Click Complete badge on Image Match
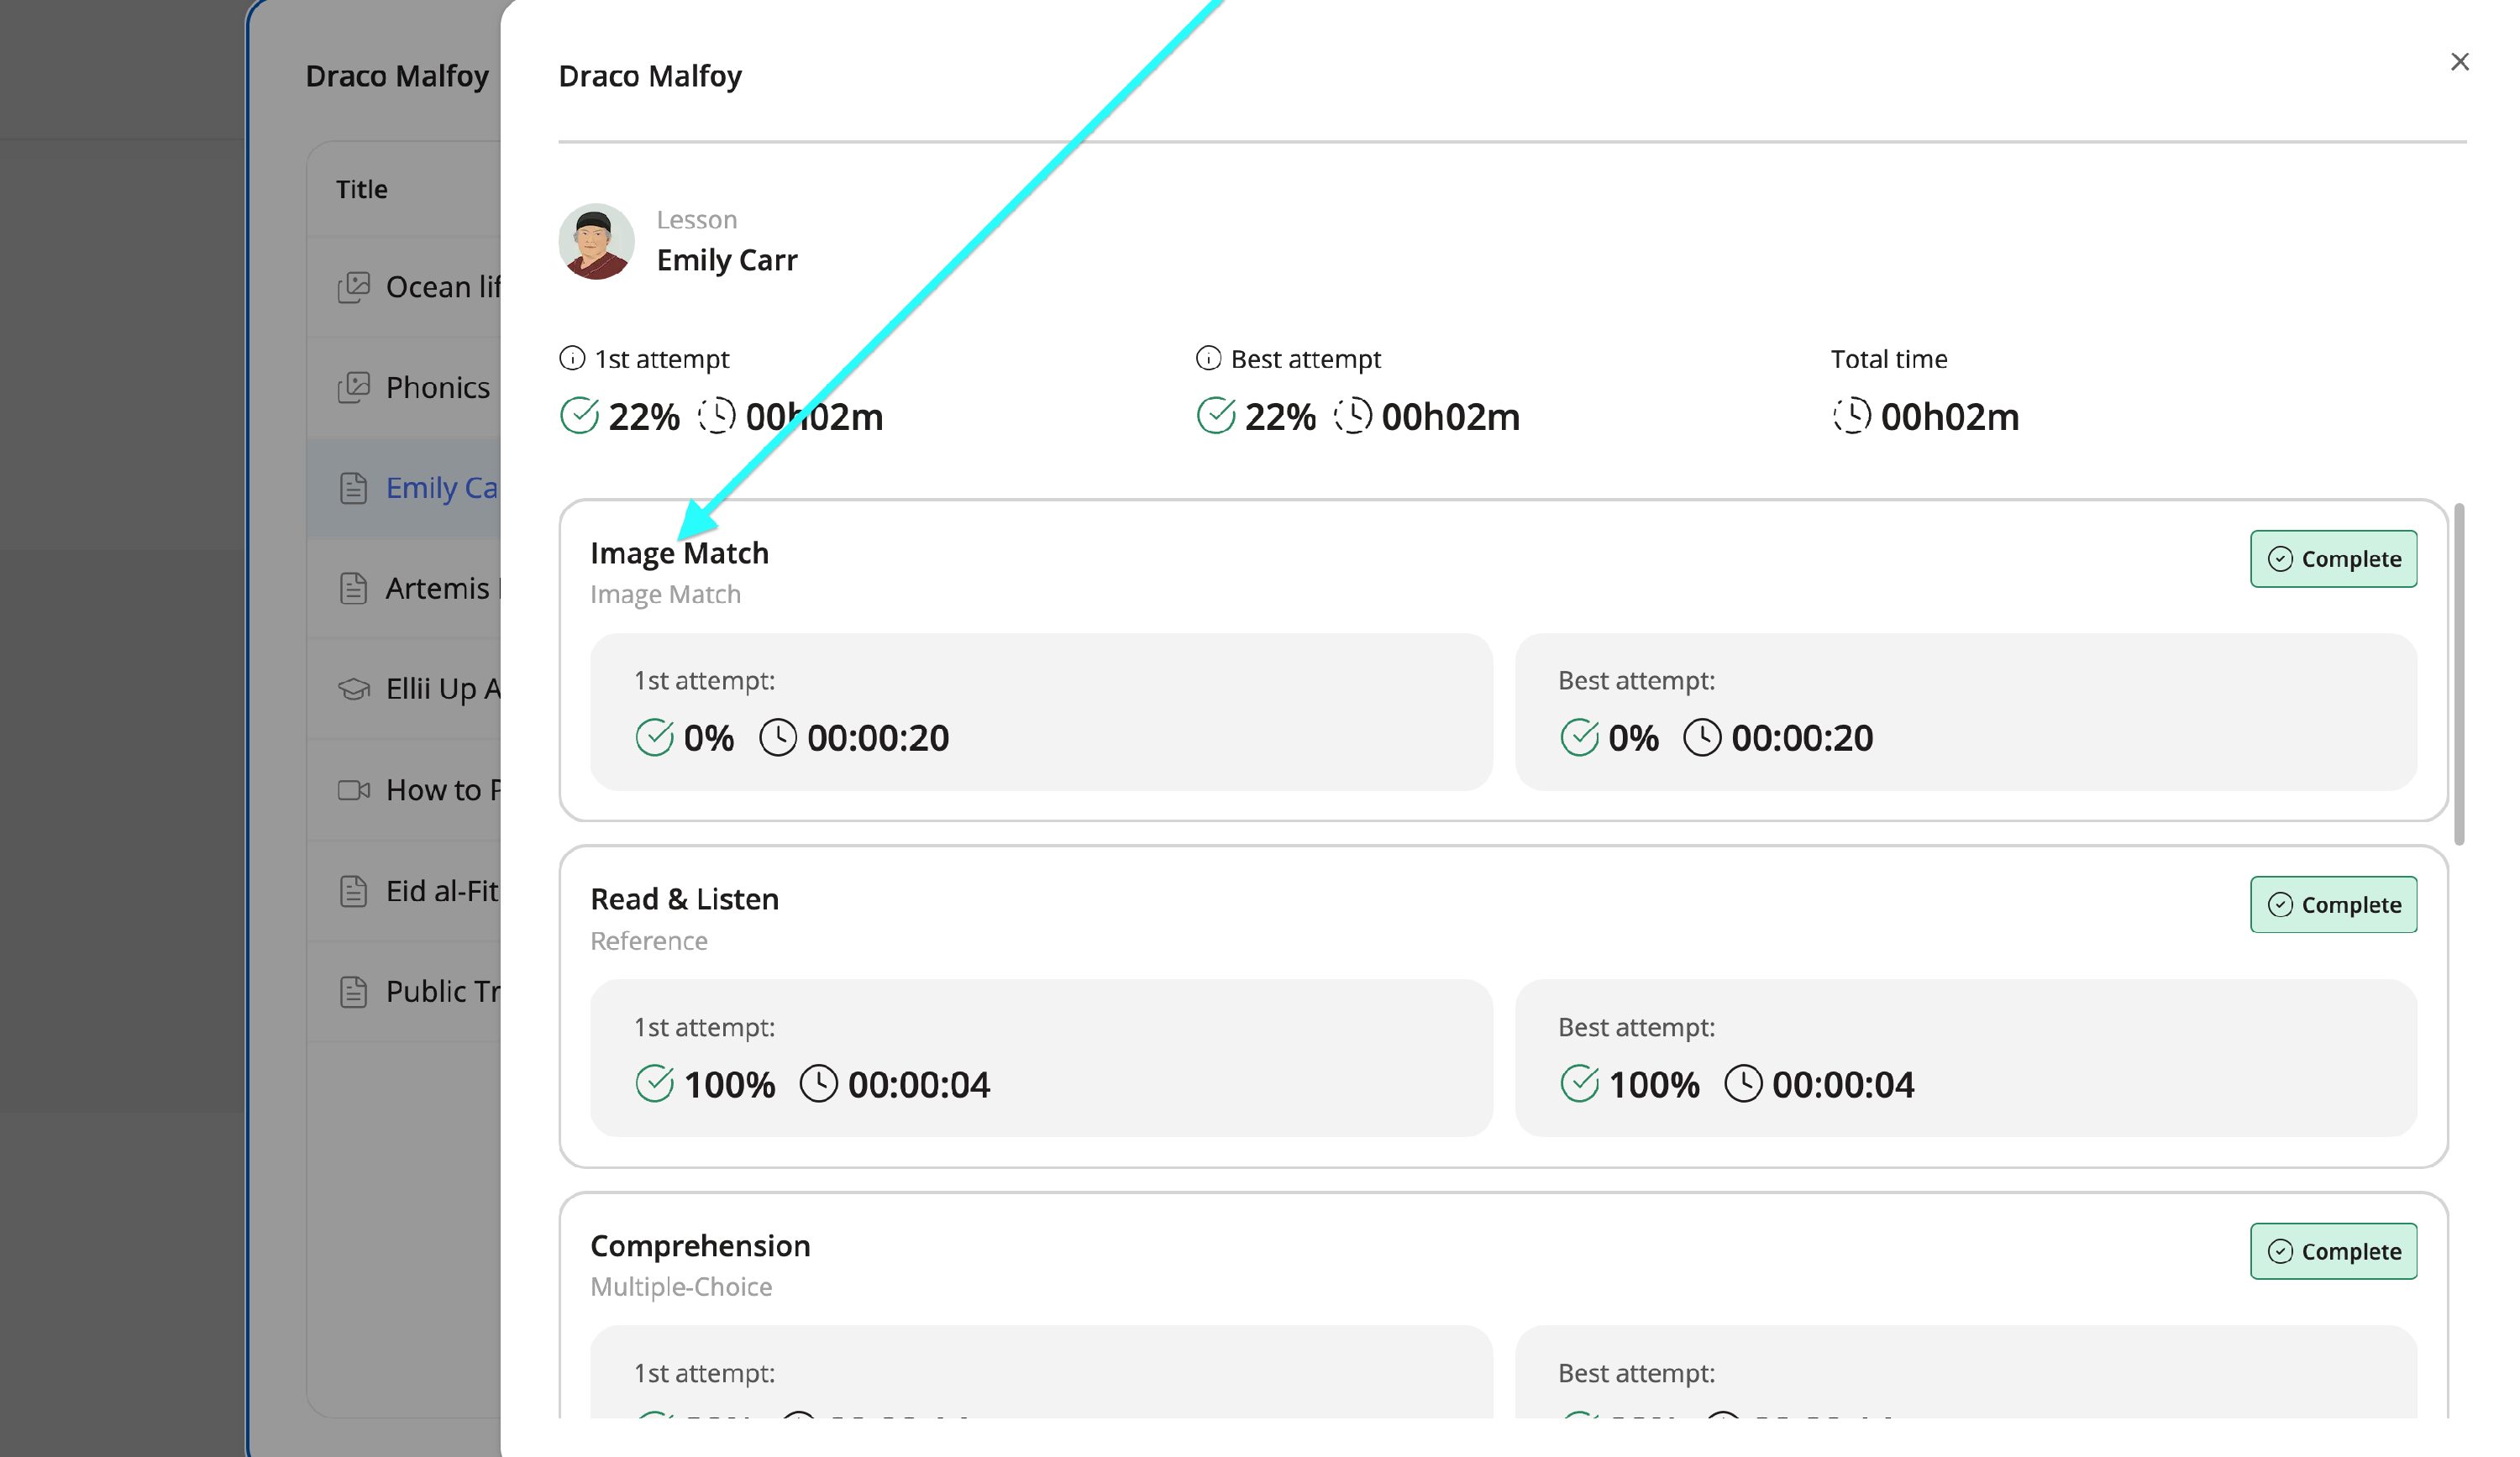2520x1457 pixels. [x=2333, y=559]
